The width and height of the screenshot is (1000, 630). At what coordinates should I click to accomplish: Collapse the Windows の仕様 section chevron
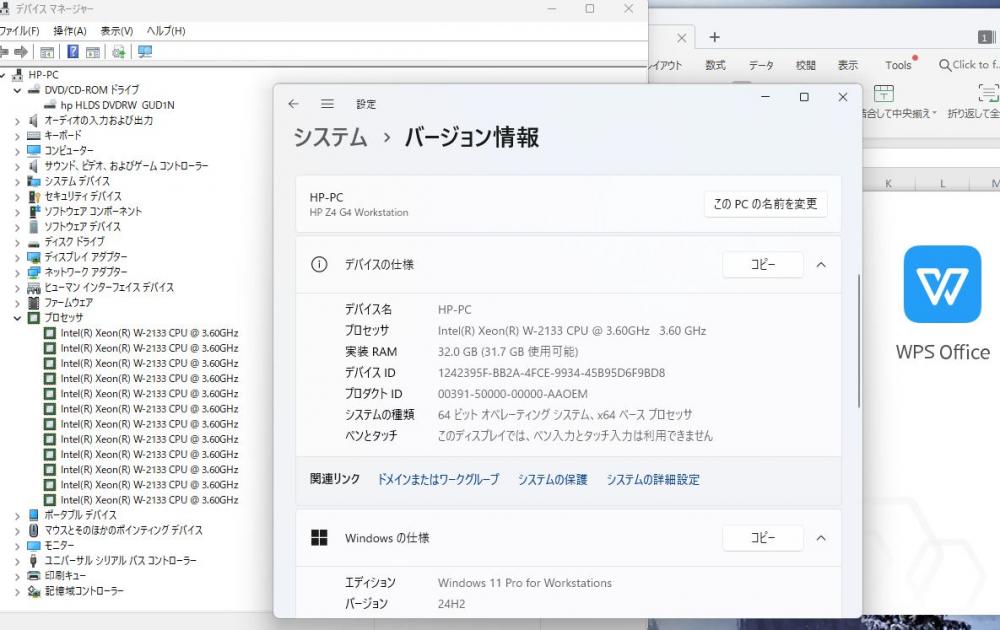click(821, 538)
